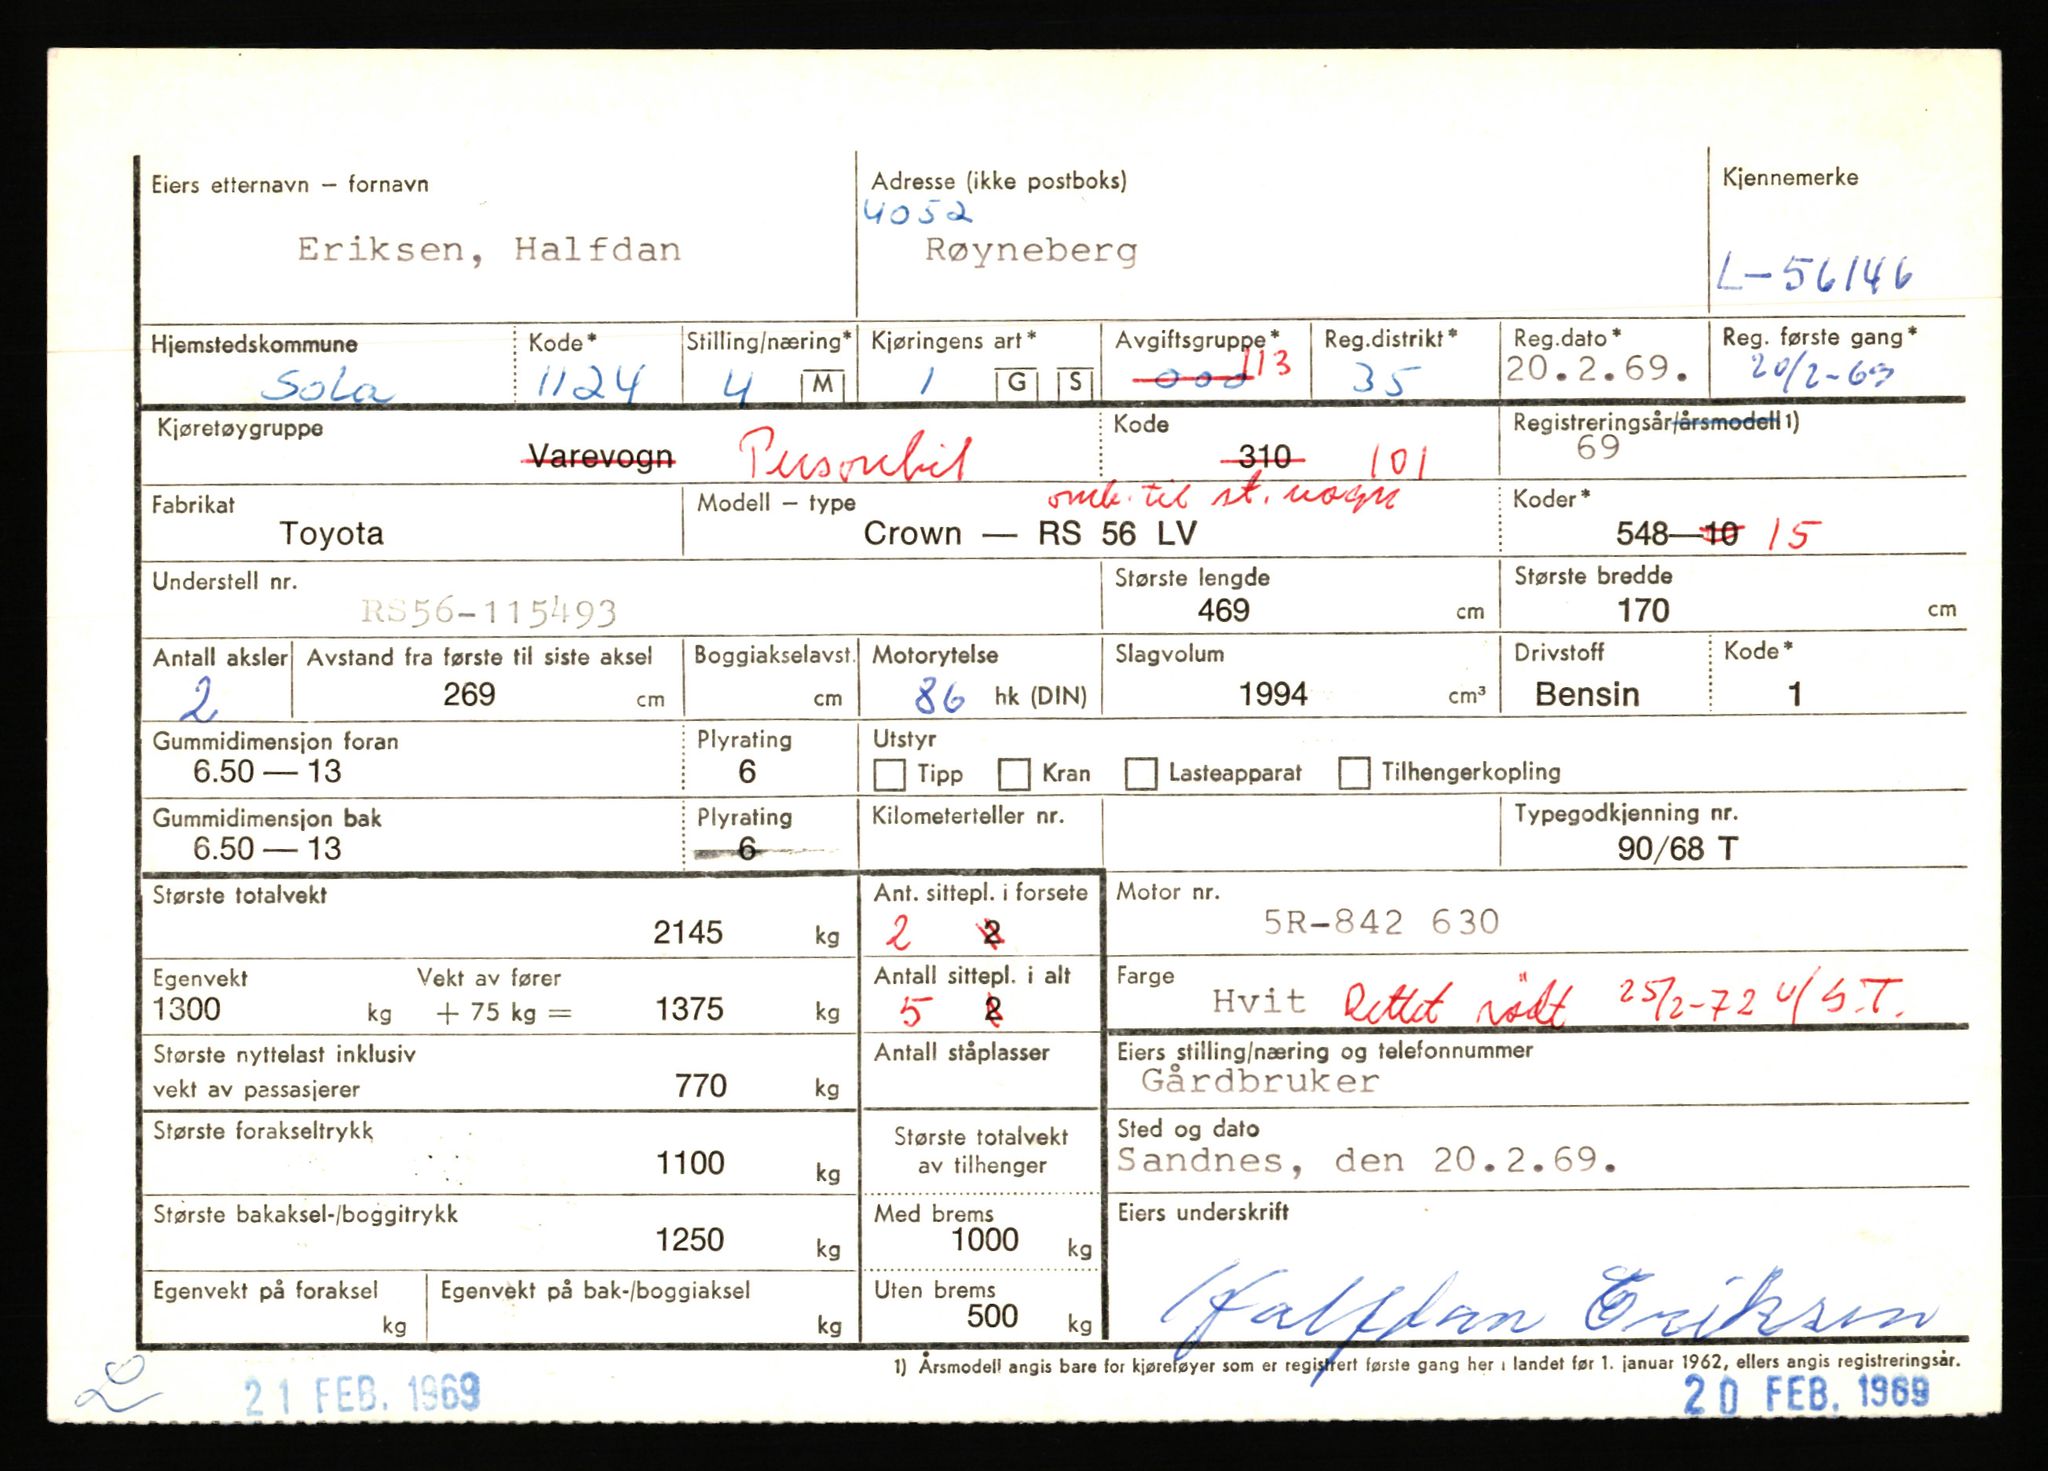This screenshot has width=2048, height=1471.
Task: Select Største lengde value 469
Action: (1223, 610)
